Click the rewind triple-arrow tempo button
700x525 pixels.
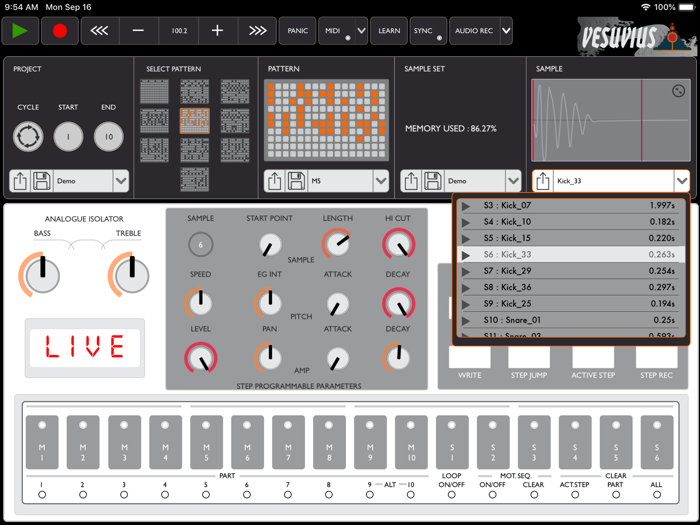(x=99, y=31)
